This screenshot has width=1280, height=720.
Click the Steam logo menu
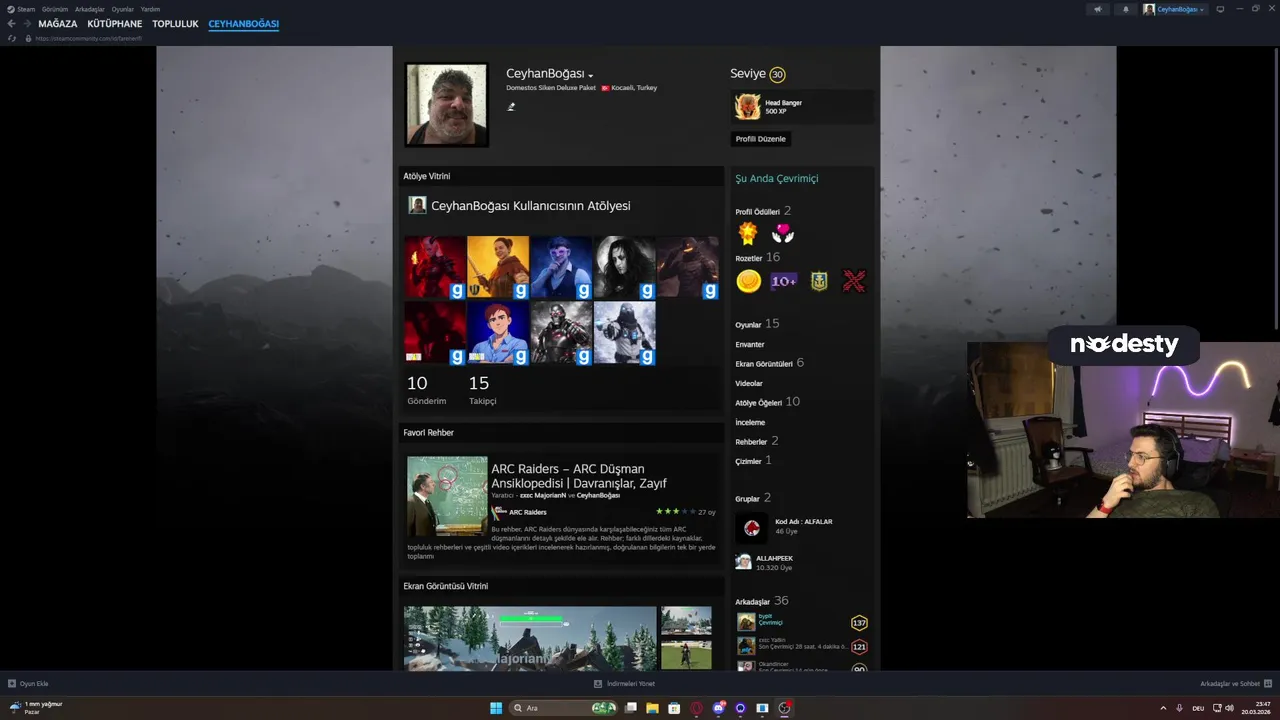21,9
